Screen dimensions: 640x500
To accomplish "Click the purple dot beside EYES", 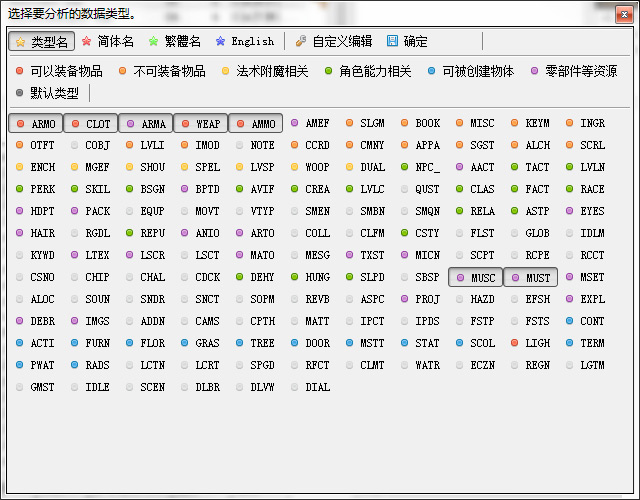I will pos(570,211).
